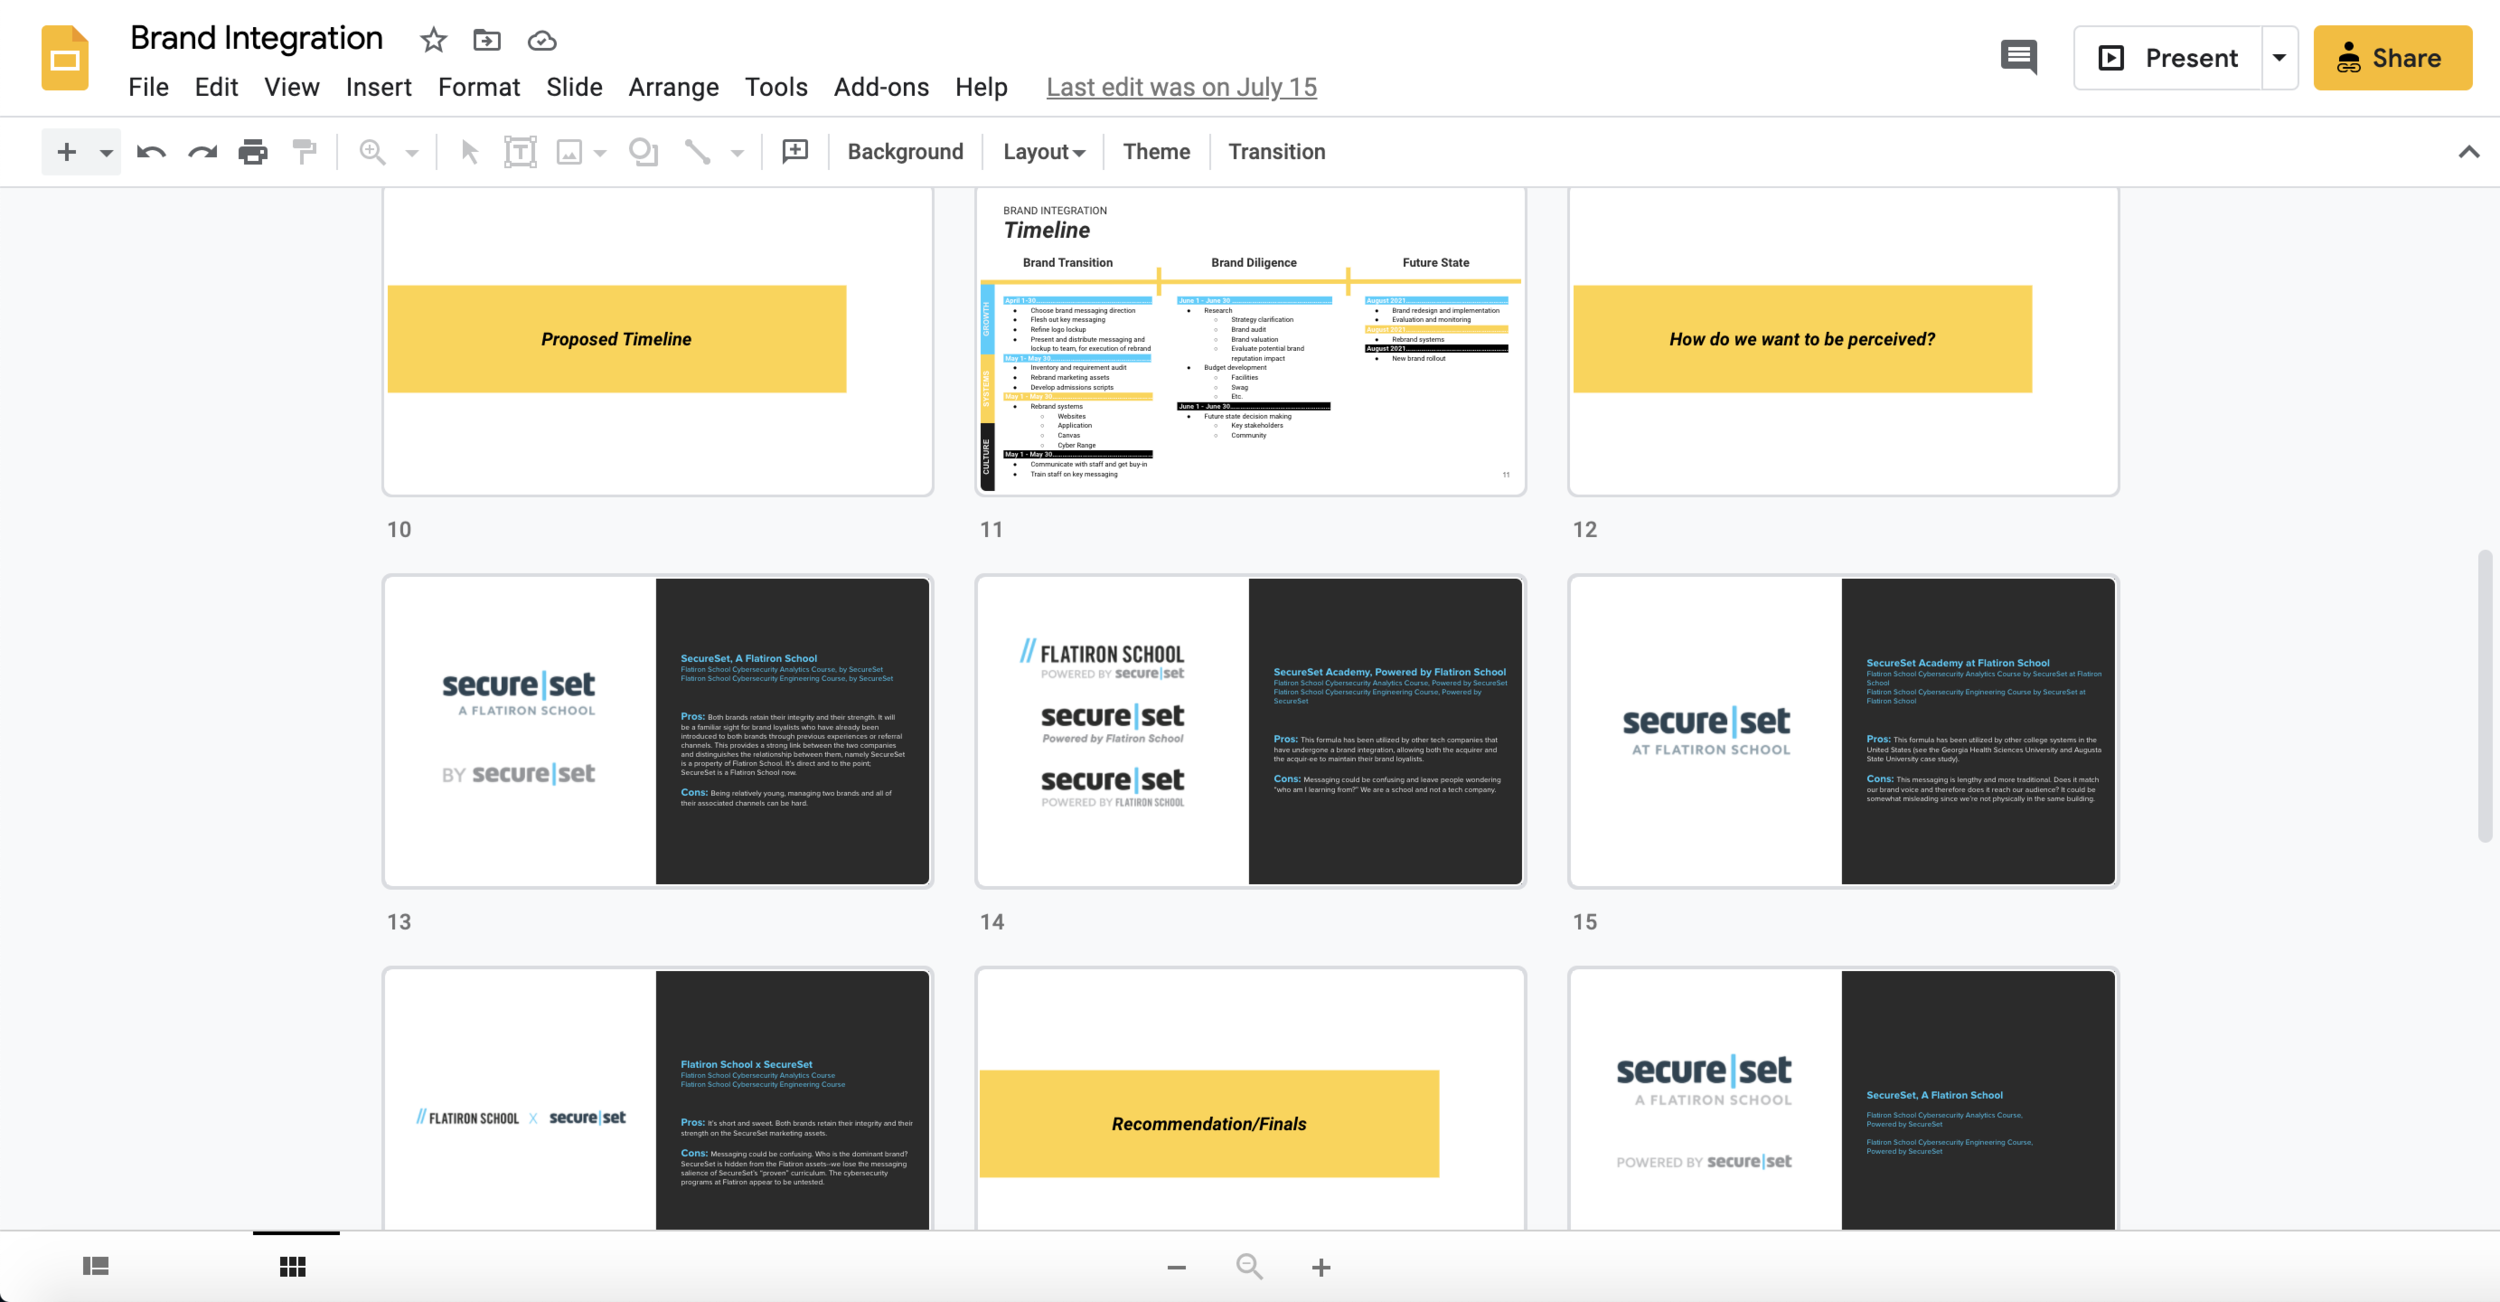Open the Add-ons menu
Image resolution: width=2500 pixels, height=1302 pixels.
point(881,87)
